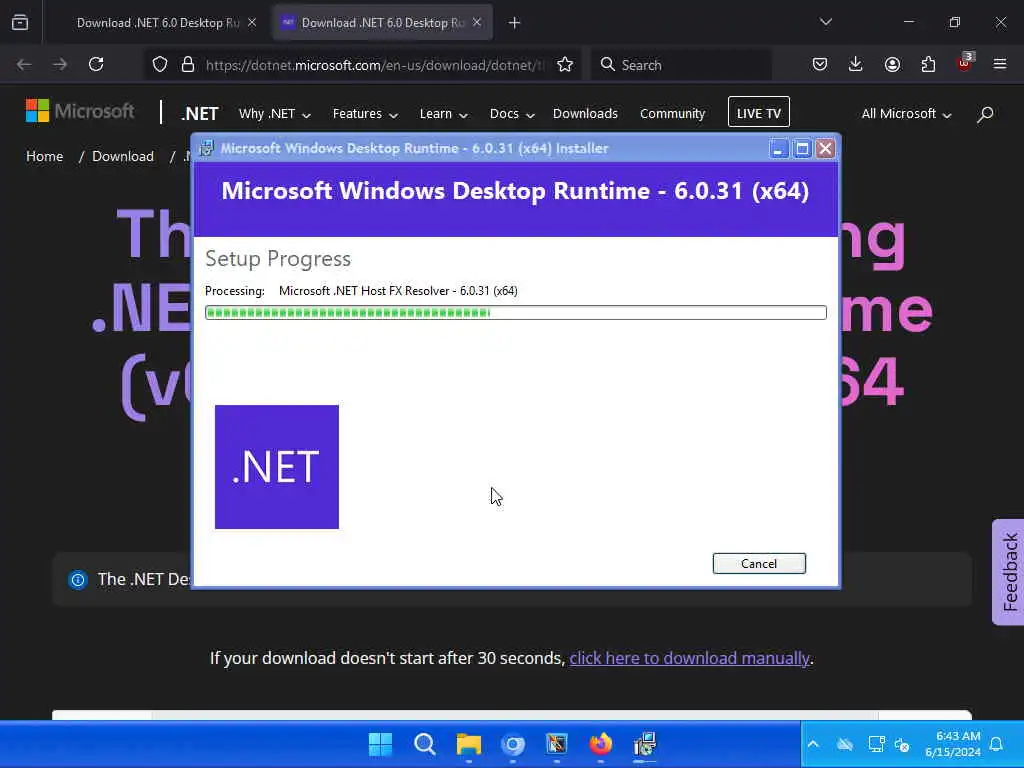1024x768 pixels.
Task: Open site search magnifier
Action: pyautogui.click(x=985, y=114)
